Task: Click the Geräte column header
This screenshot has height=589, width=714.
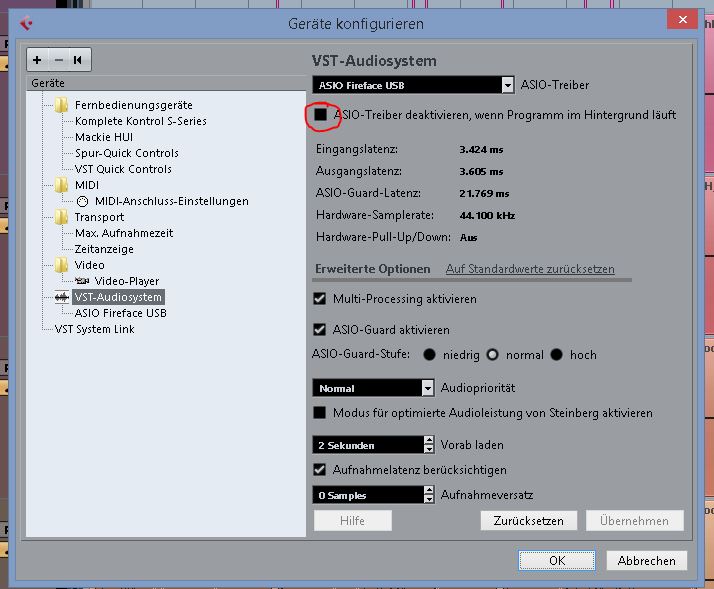Action: pos(166,83)
